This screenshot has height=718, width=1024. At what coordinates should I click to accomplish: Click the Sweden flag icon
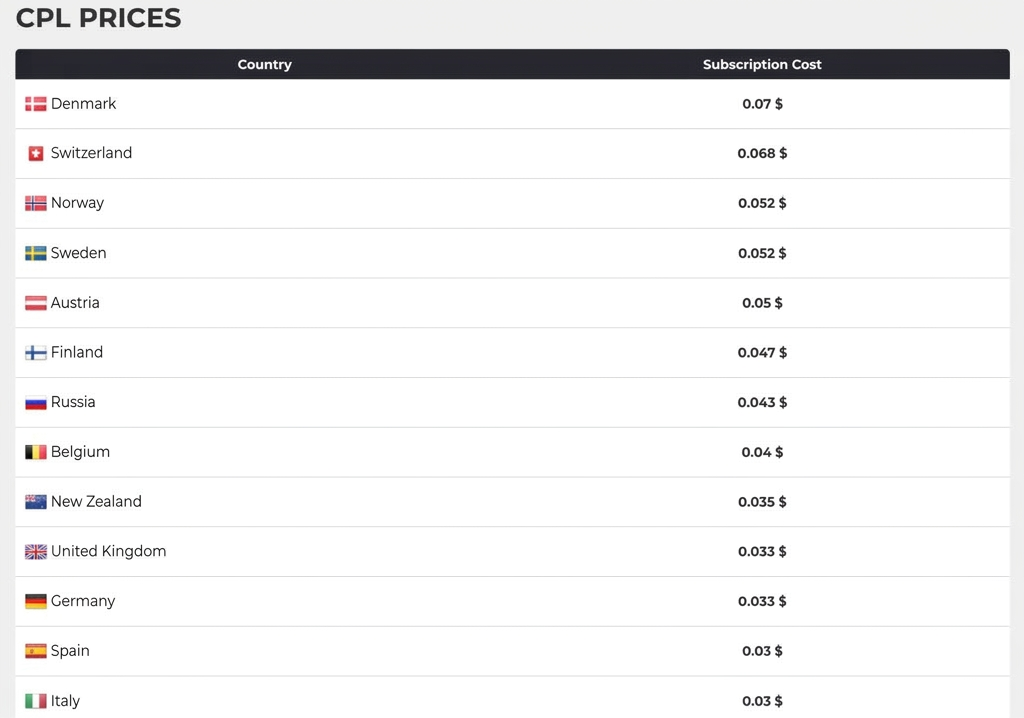(36, 253)
